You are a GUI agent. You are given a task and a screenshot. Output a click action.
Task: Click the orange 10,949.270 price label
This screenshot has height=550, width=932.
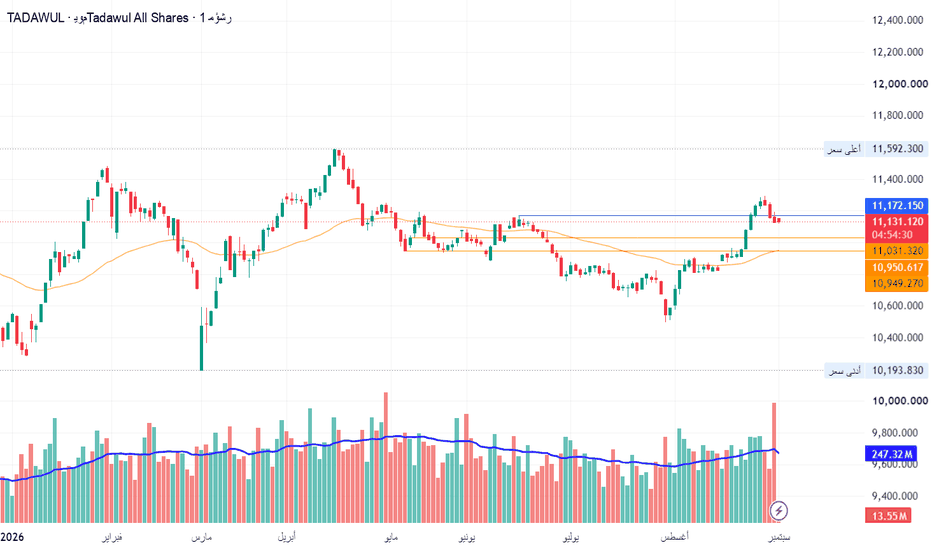click(x=896, y=284)
